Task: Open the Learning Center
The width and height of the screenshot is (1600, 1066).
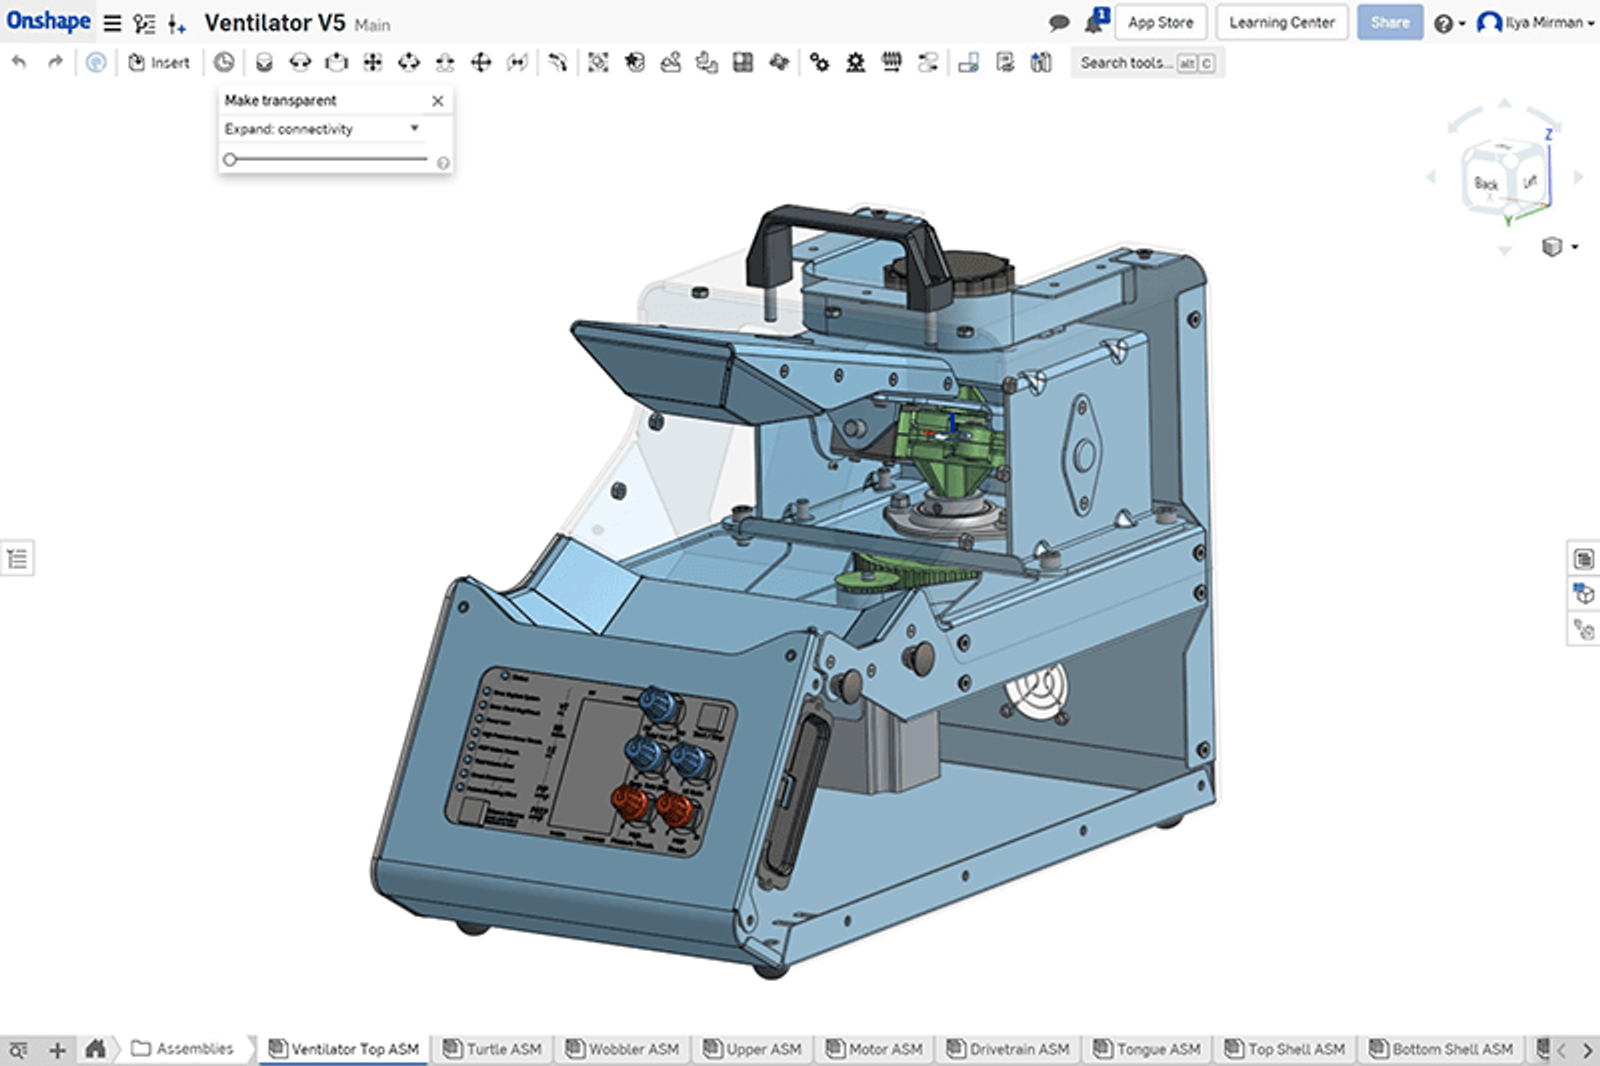Action: point(1281,22)
